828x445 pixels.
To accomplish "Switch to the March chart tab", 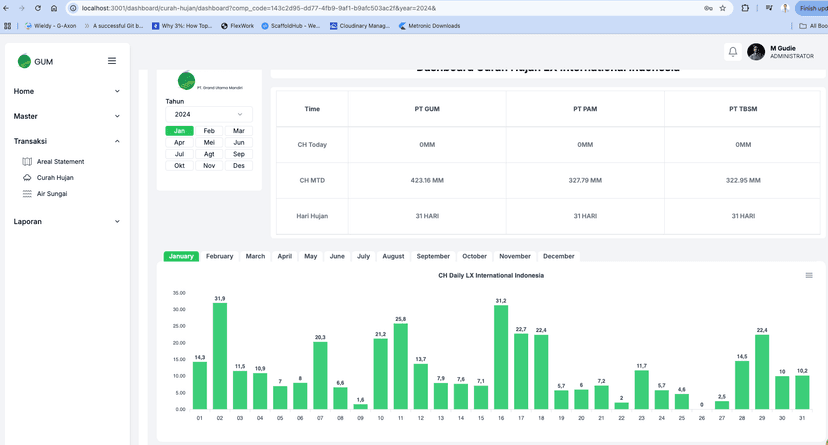I will pyautogui.click(x=255, y=256).
